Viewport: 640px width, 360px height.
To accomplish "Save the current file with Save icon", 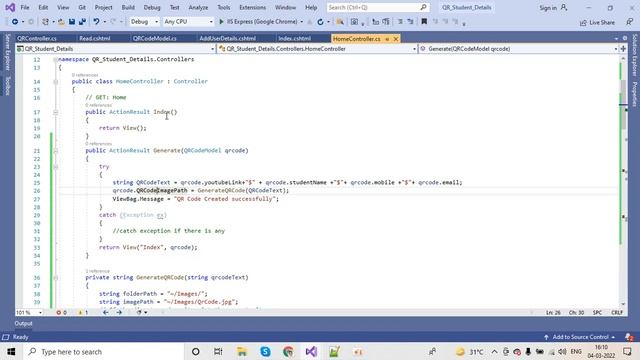I will 72,22.
